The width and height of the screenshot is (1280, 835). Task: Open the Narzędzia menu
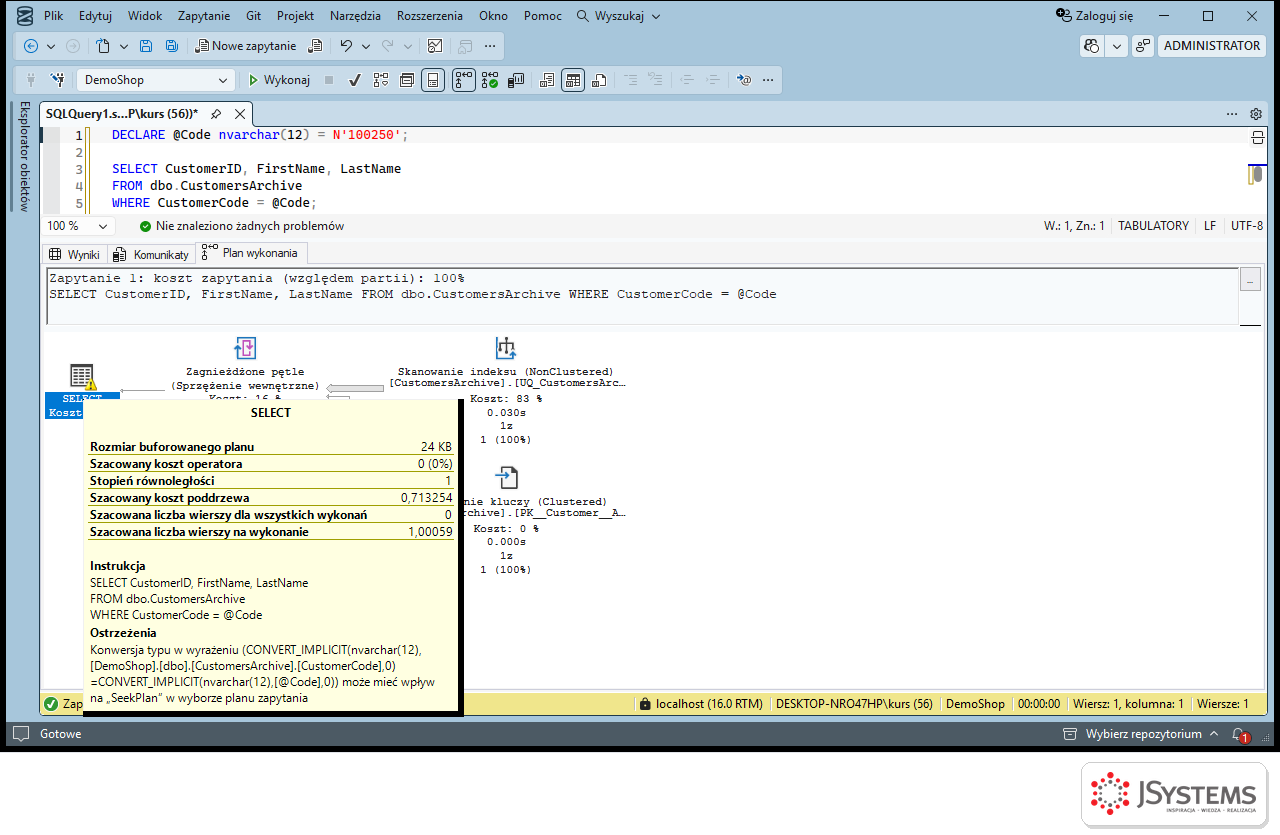tap(356, 16)
